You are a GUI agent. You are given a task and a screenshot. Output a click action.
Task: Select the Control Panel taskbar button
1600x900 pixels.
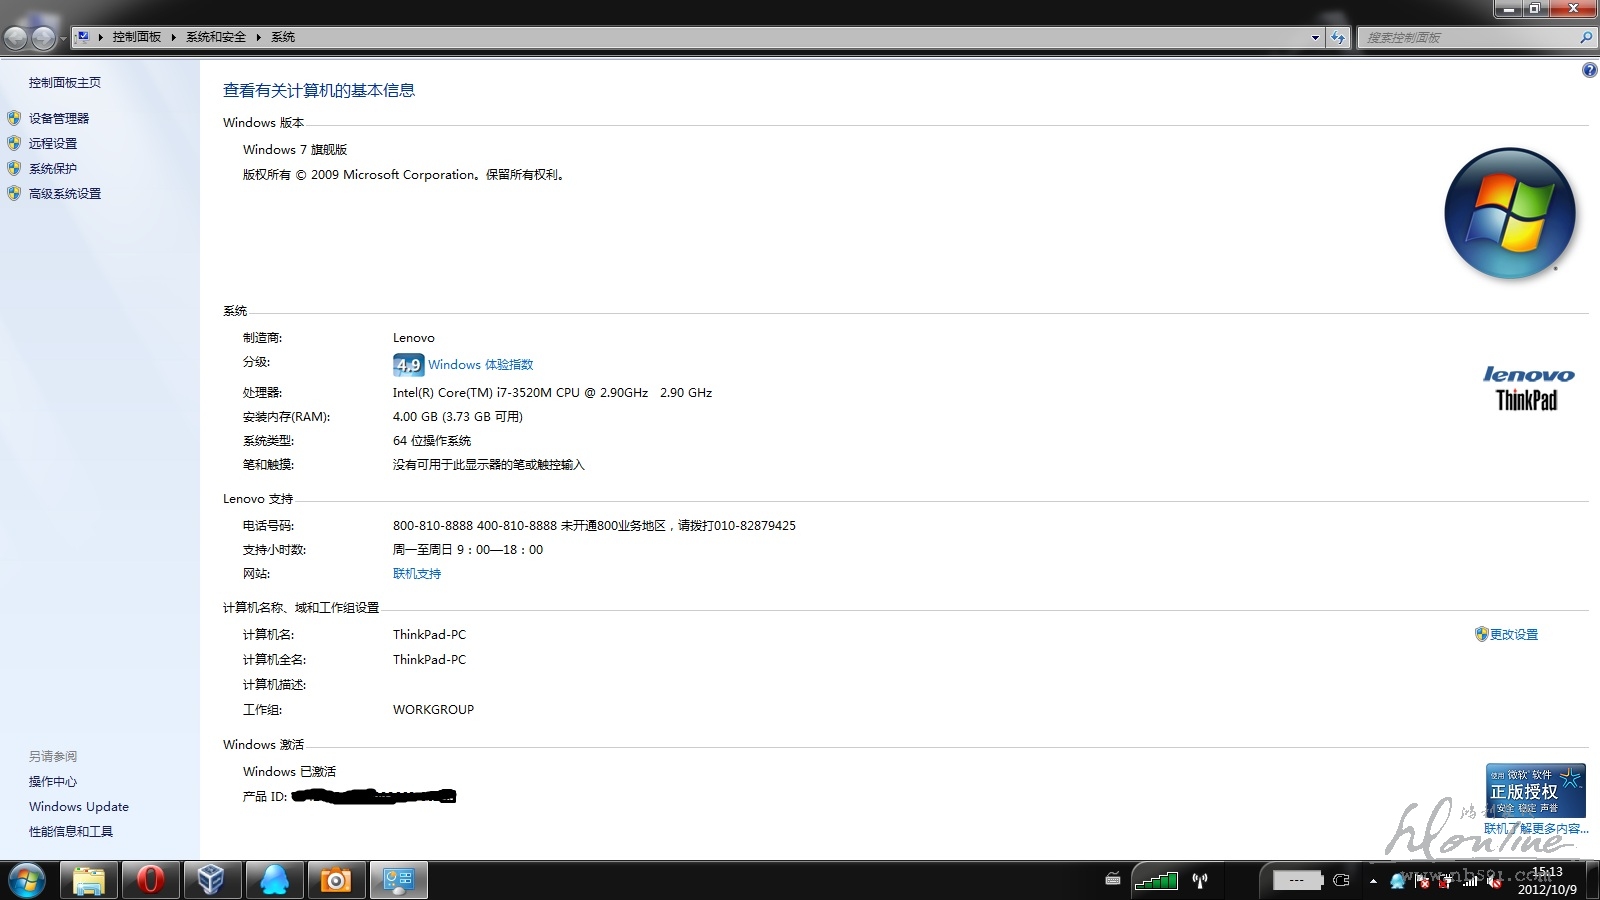point(399,880)
